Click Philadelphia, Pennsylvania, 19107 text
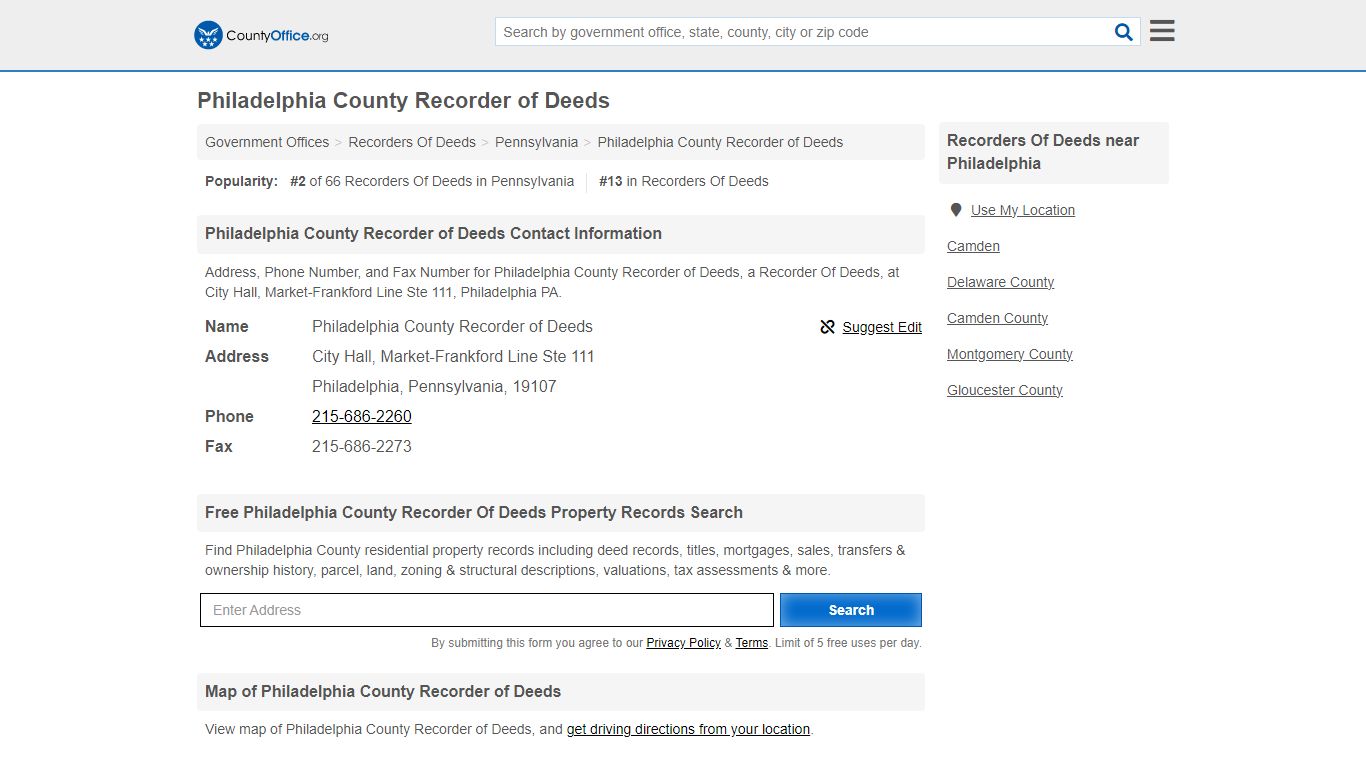Screen dimensions: 1366x768 (434, 386)
